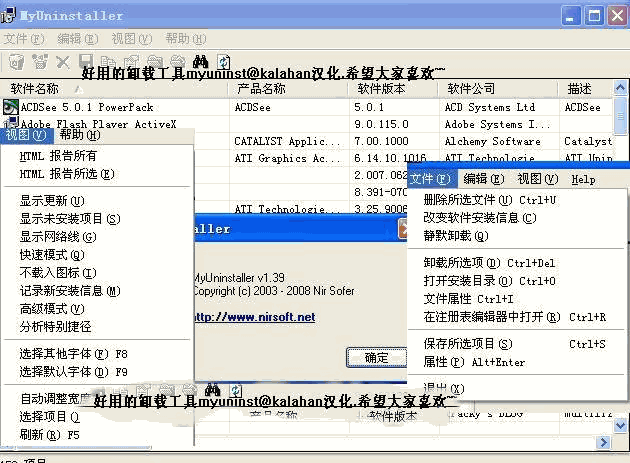Click the properties icon after the copy icon
The height and width of the screenshot is (463, 630).
coord(131,61)
